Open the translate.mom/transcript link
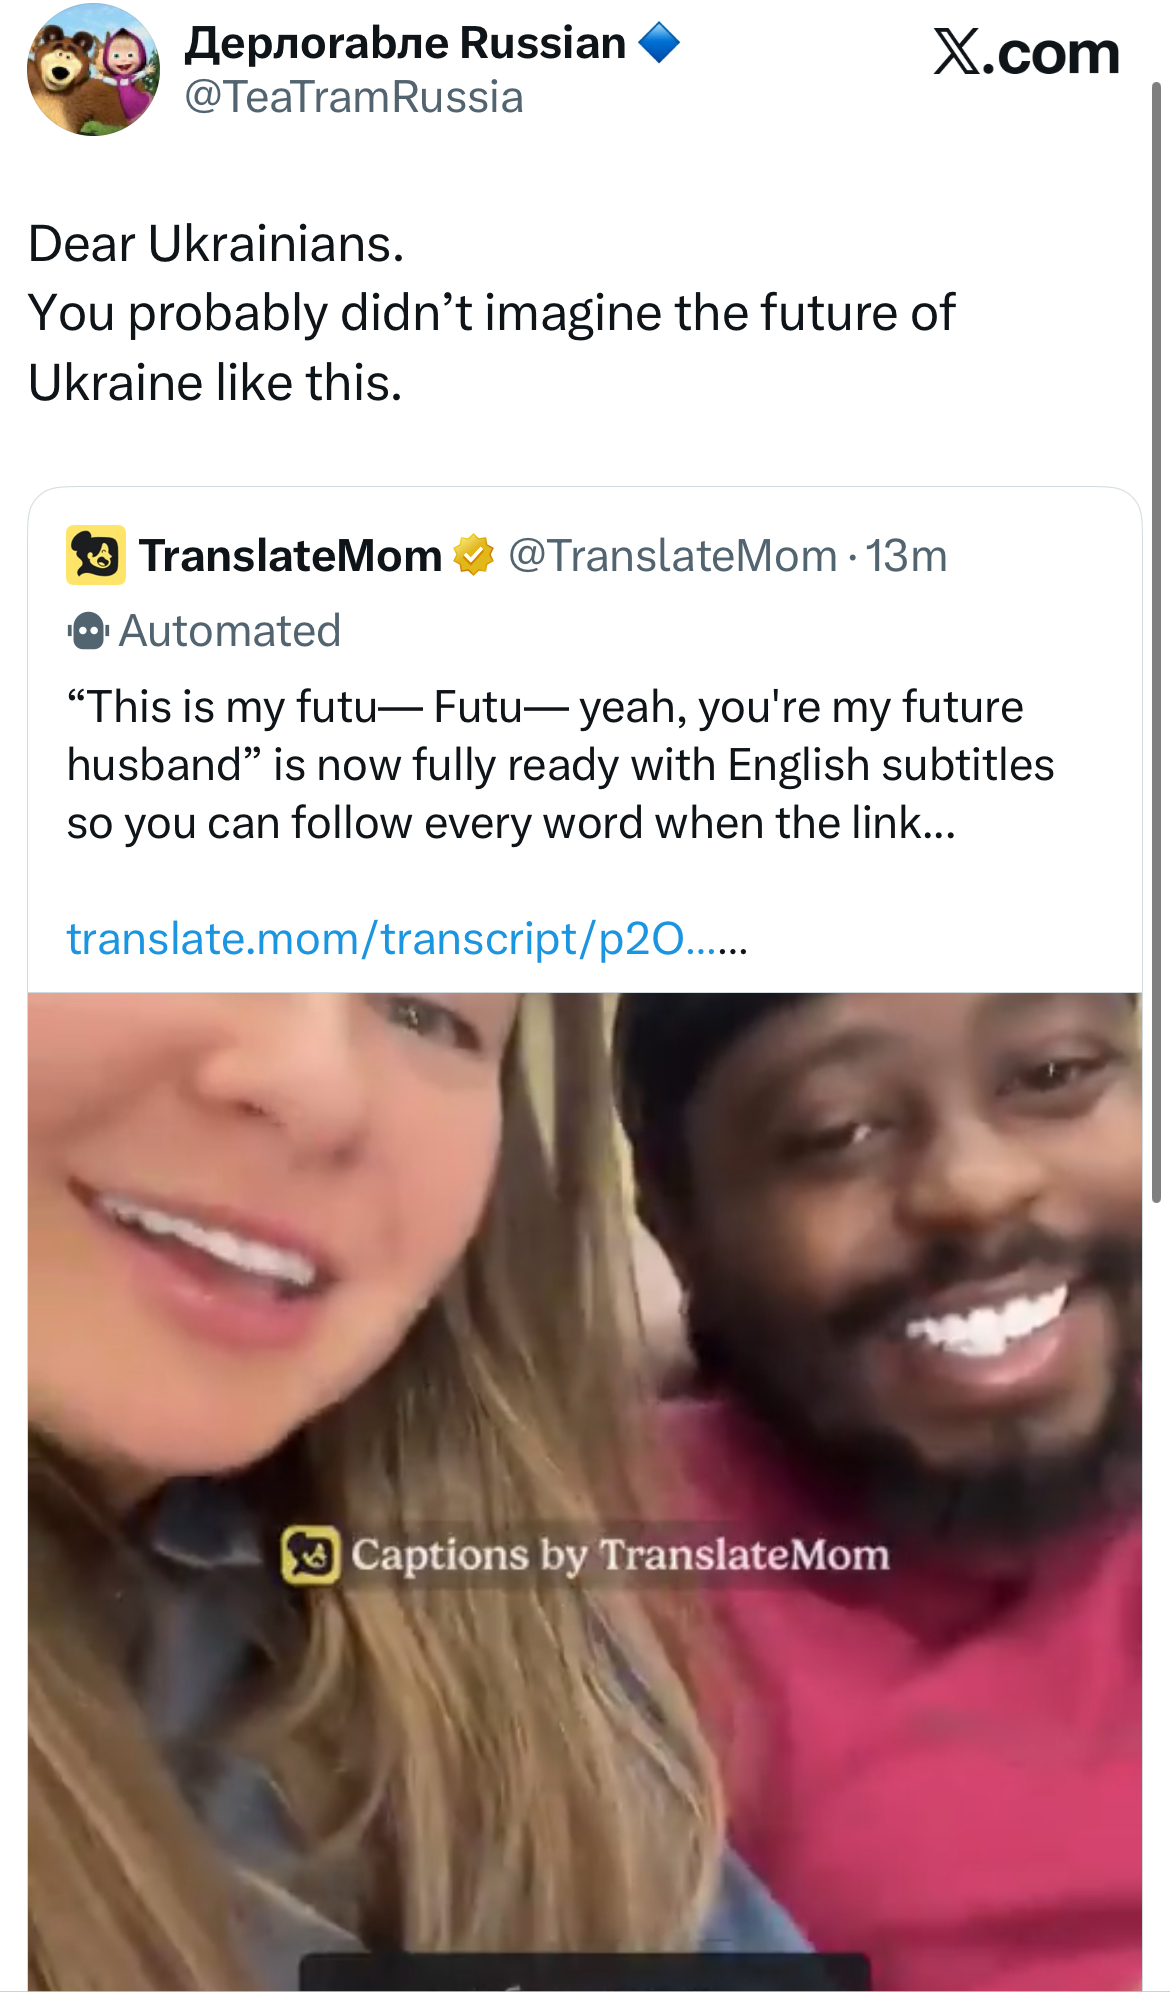This screenshot has height=1992, width=1170. click(x=407, y=940)
